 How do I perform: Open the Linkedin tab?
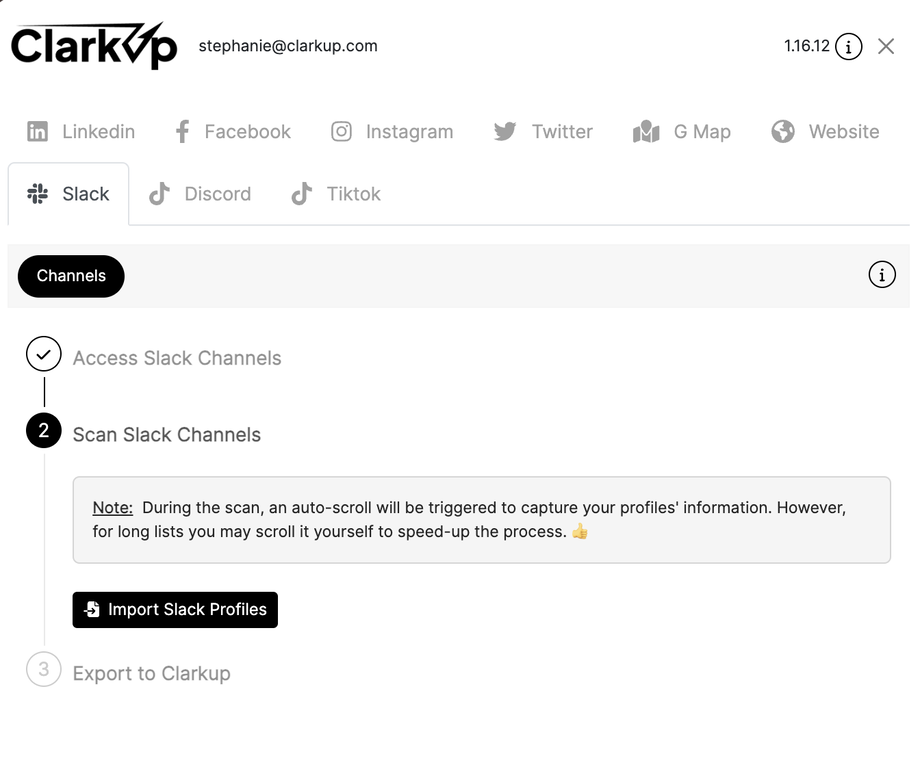click(81, 131)
